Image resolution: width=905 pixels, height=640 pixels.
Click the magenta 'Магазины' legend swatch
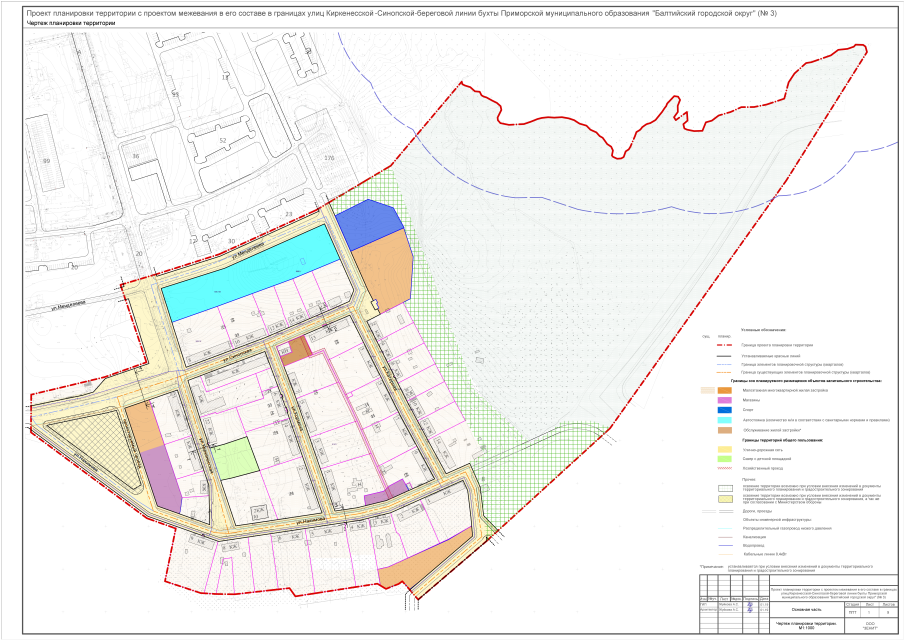coord(725,399)
